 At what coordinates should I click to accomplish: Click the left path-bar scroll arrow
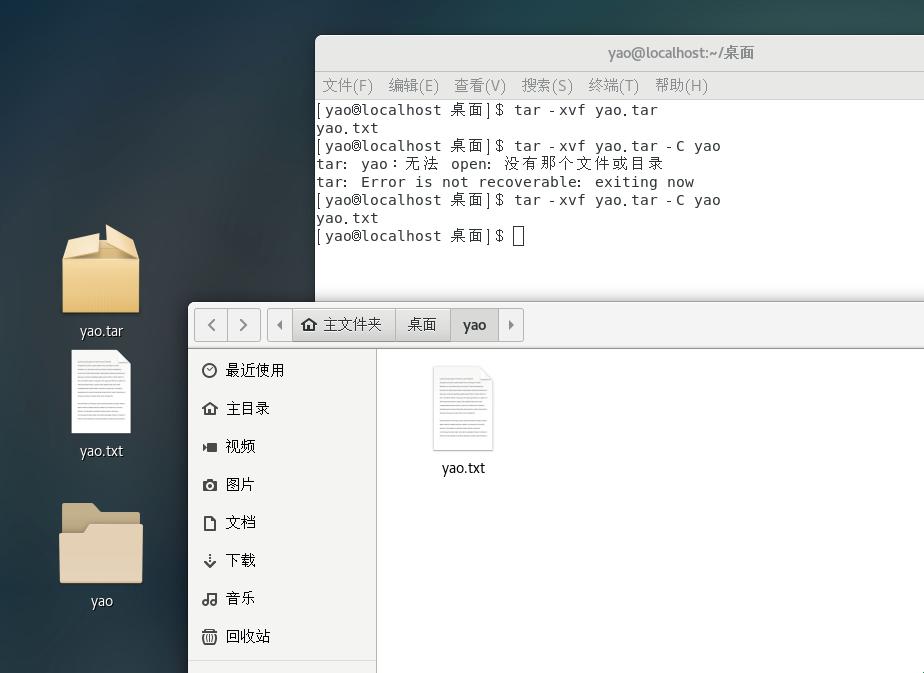click(x=280, y=325)
